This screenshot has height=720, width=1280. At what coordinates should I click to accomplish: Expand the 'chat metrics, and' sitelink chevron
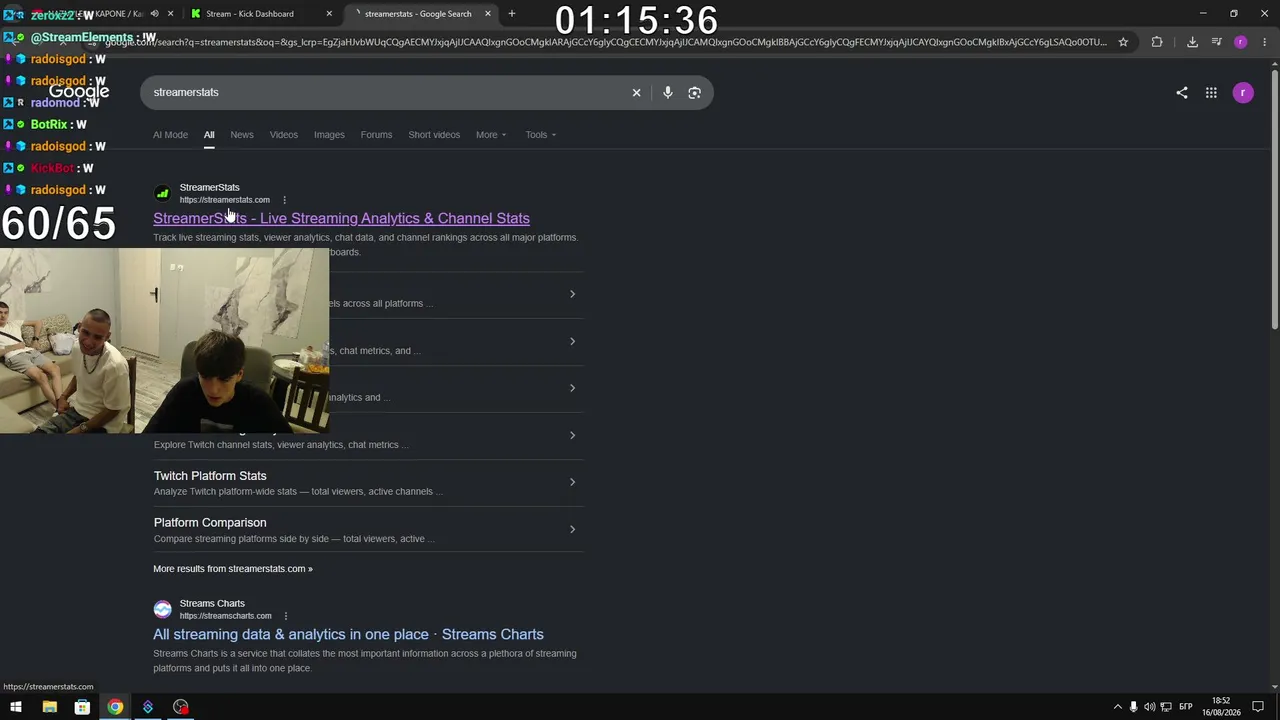point(572,341)
